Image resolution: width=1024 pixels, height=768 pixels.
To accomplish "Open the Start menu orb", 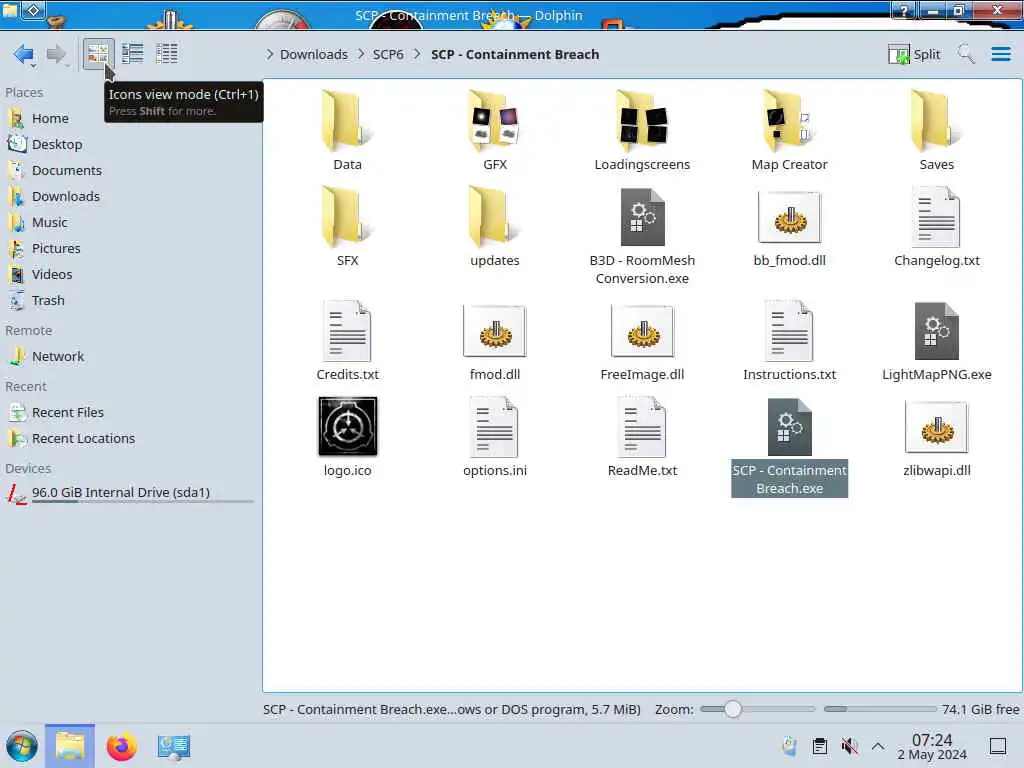I will 22,746.
